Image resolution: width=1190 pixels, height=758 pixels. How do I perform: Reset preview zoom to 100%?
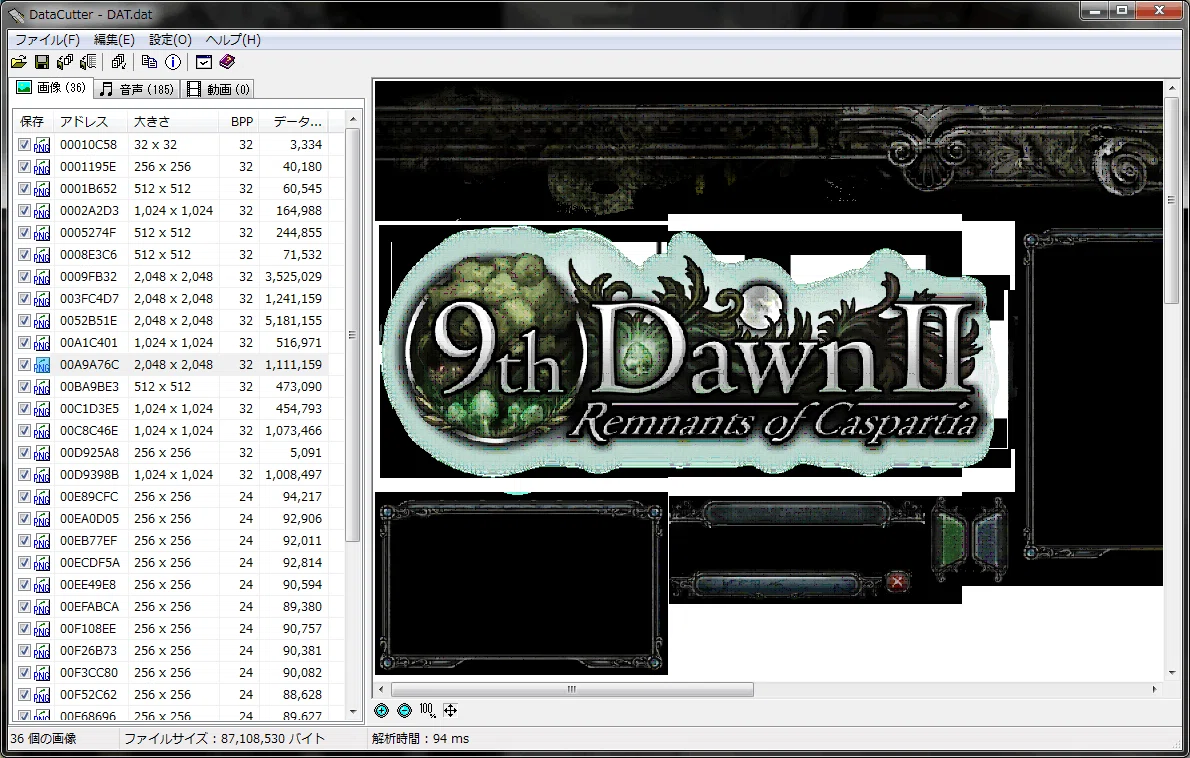[x=427, y=710]
